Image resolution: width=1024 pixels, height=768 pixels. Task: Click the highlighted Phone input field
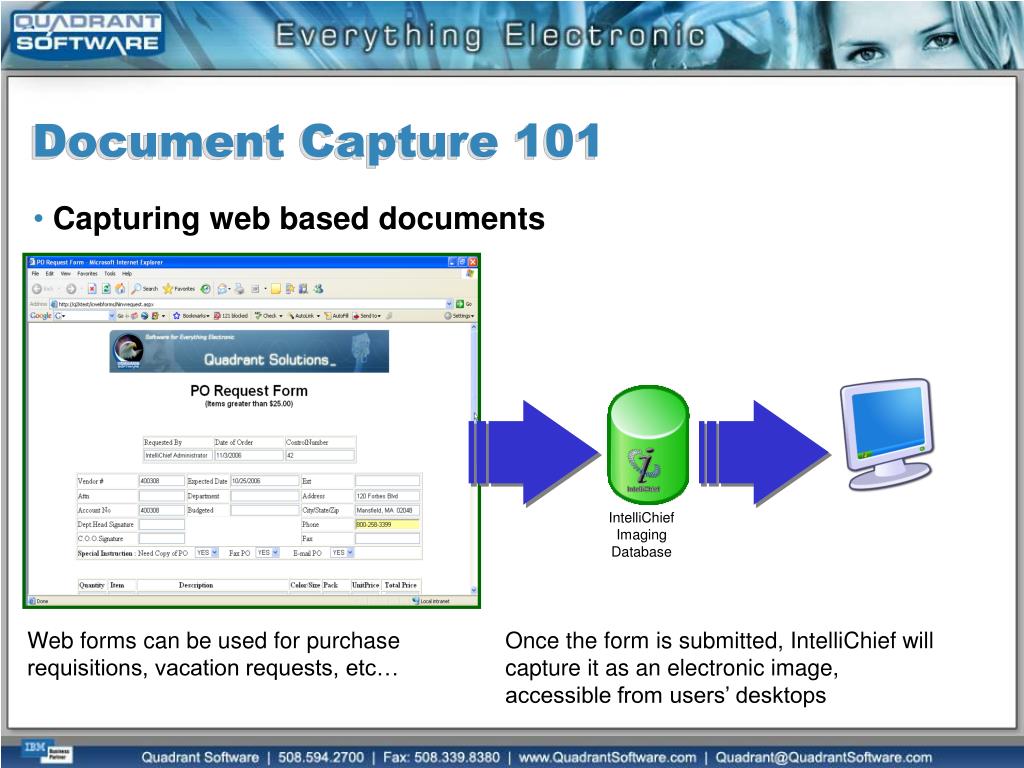point(387,524)
